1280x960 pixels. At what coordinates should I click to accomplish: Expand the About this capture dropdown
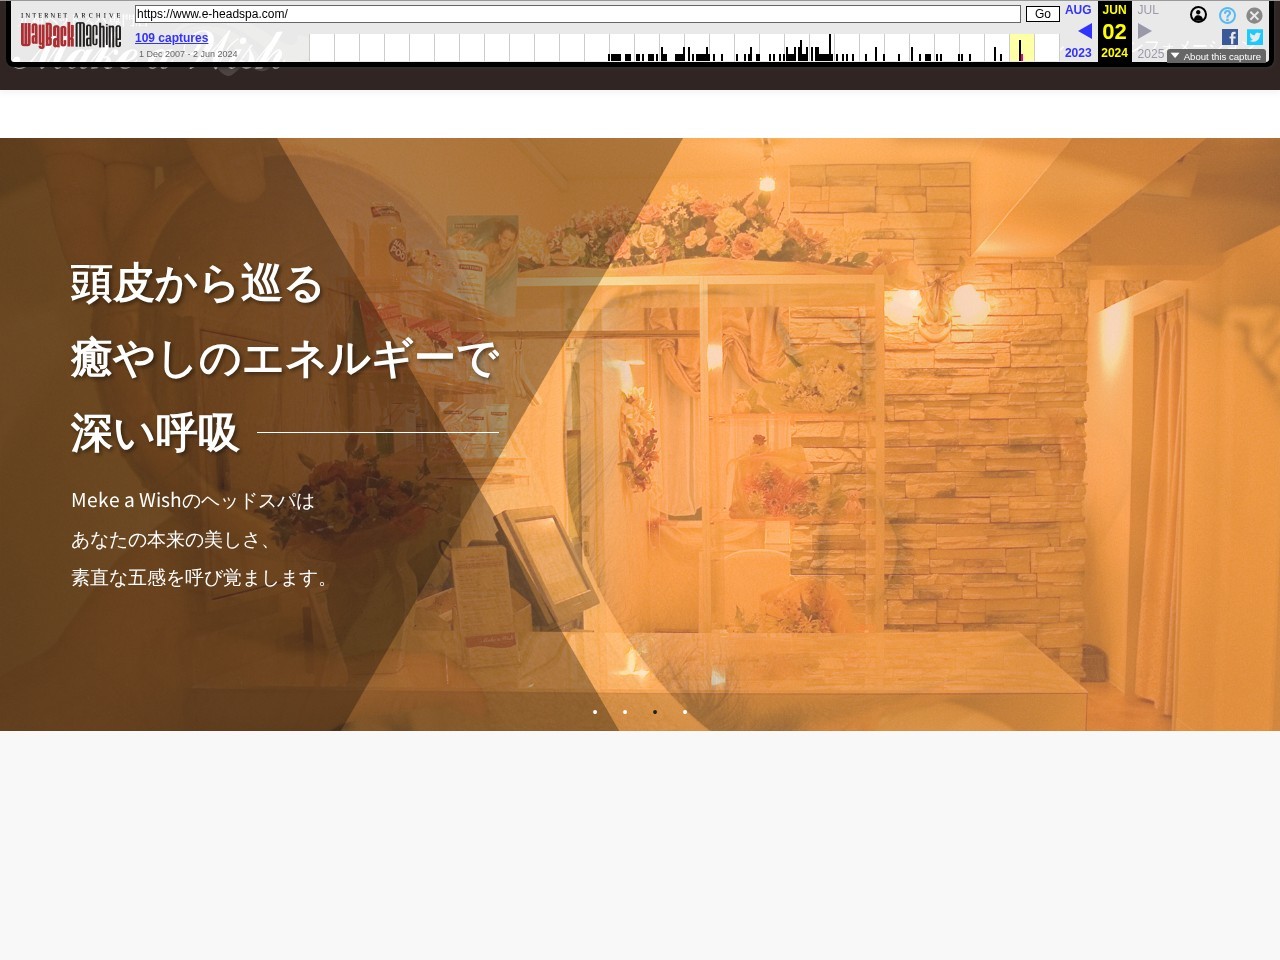(1216, 57)
